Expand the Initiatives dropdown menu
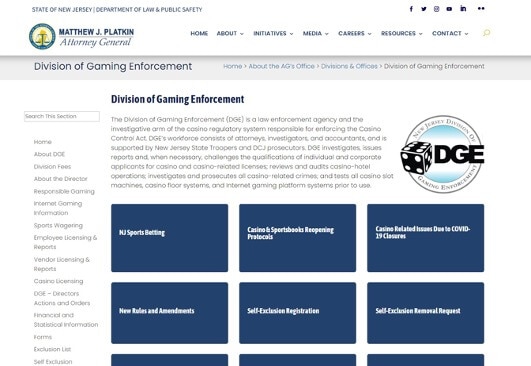Screen dimensions: 531x366 (273, 34)
